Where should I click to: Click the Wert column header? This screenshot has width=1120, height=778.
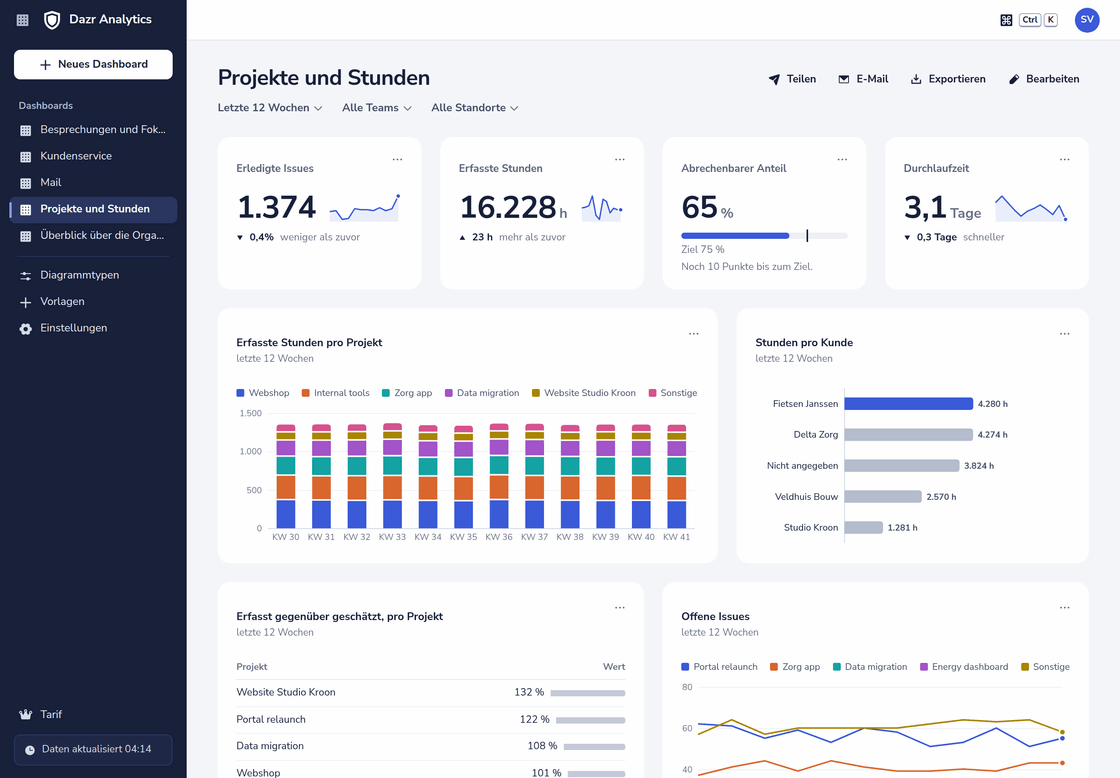click(614, 667)
